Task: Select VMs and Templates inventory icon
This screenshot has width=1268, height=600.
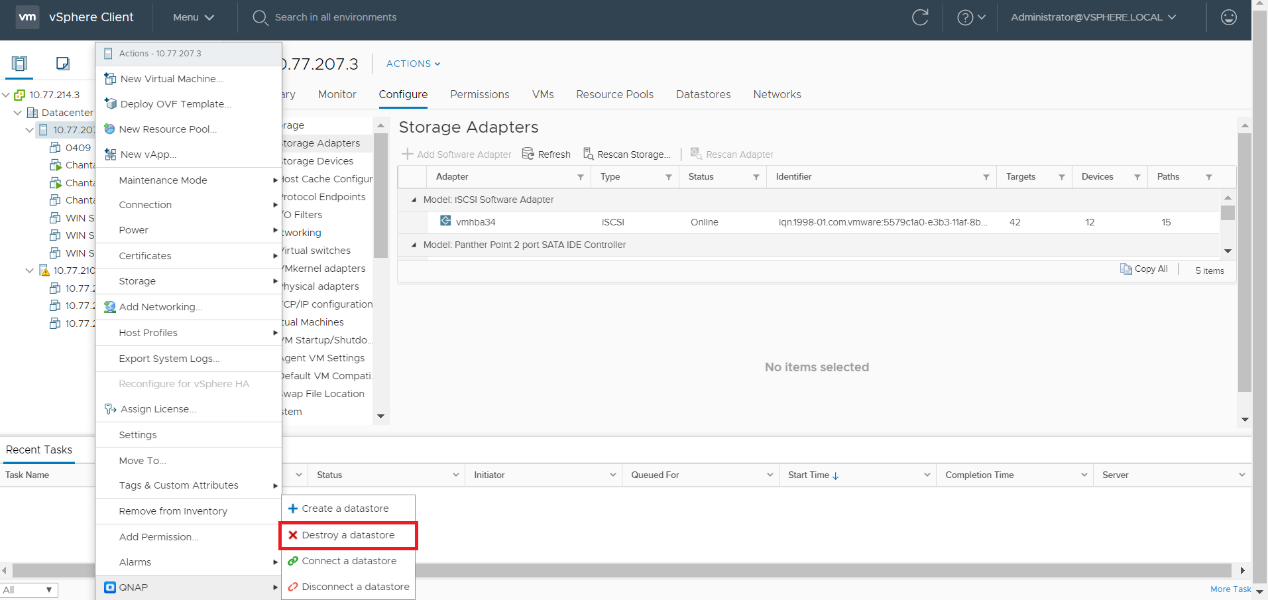Action: (62, 64)
